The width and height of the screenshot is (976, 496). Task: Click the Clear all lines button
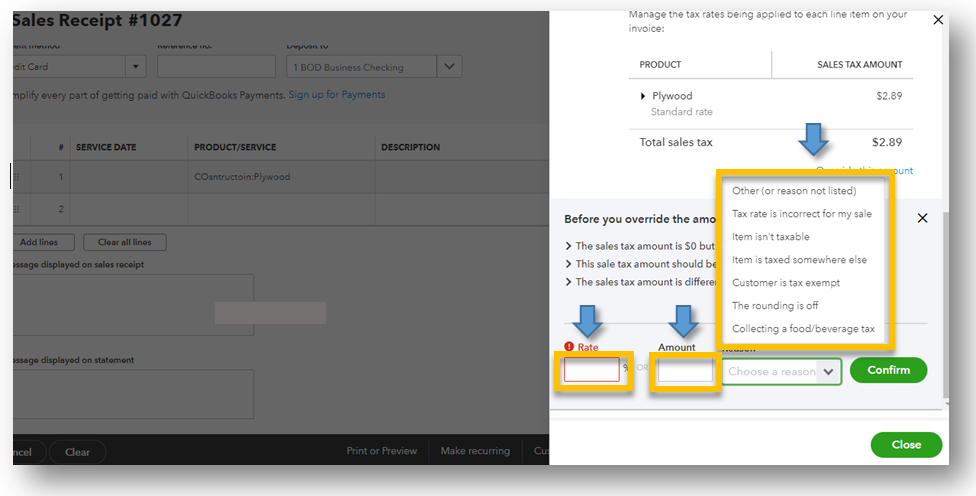pos(124,243)
